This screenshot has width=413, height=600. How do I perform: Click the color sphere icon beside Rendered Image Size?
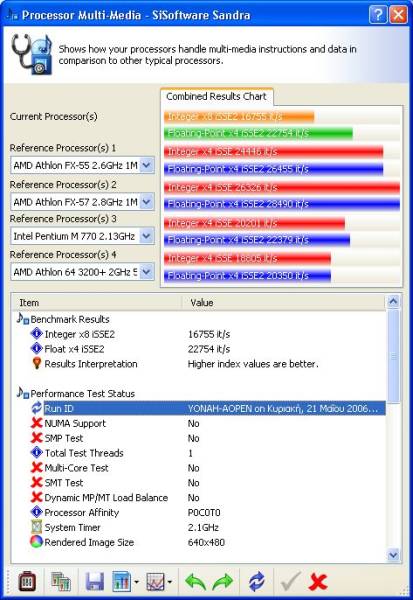point(36,542)
